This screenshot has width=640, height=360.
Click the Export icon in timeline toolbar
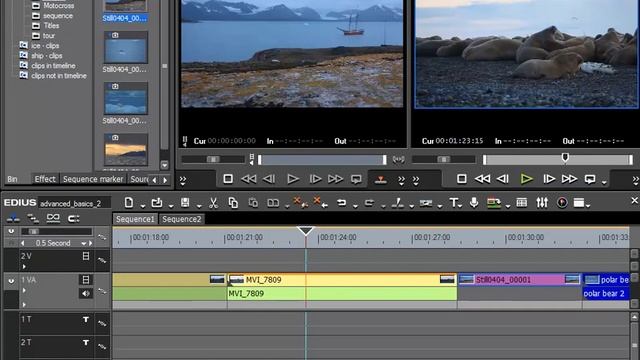coord(494,202)
